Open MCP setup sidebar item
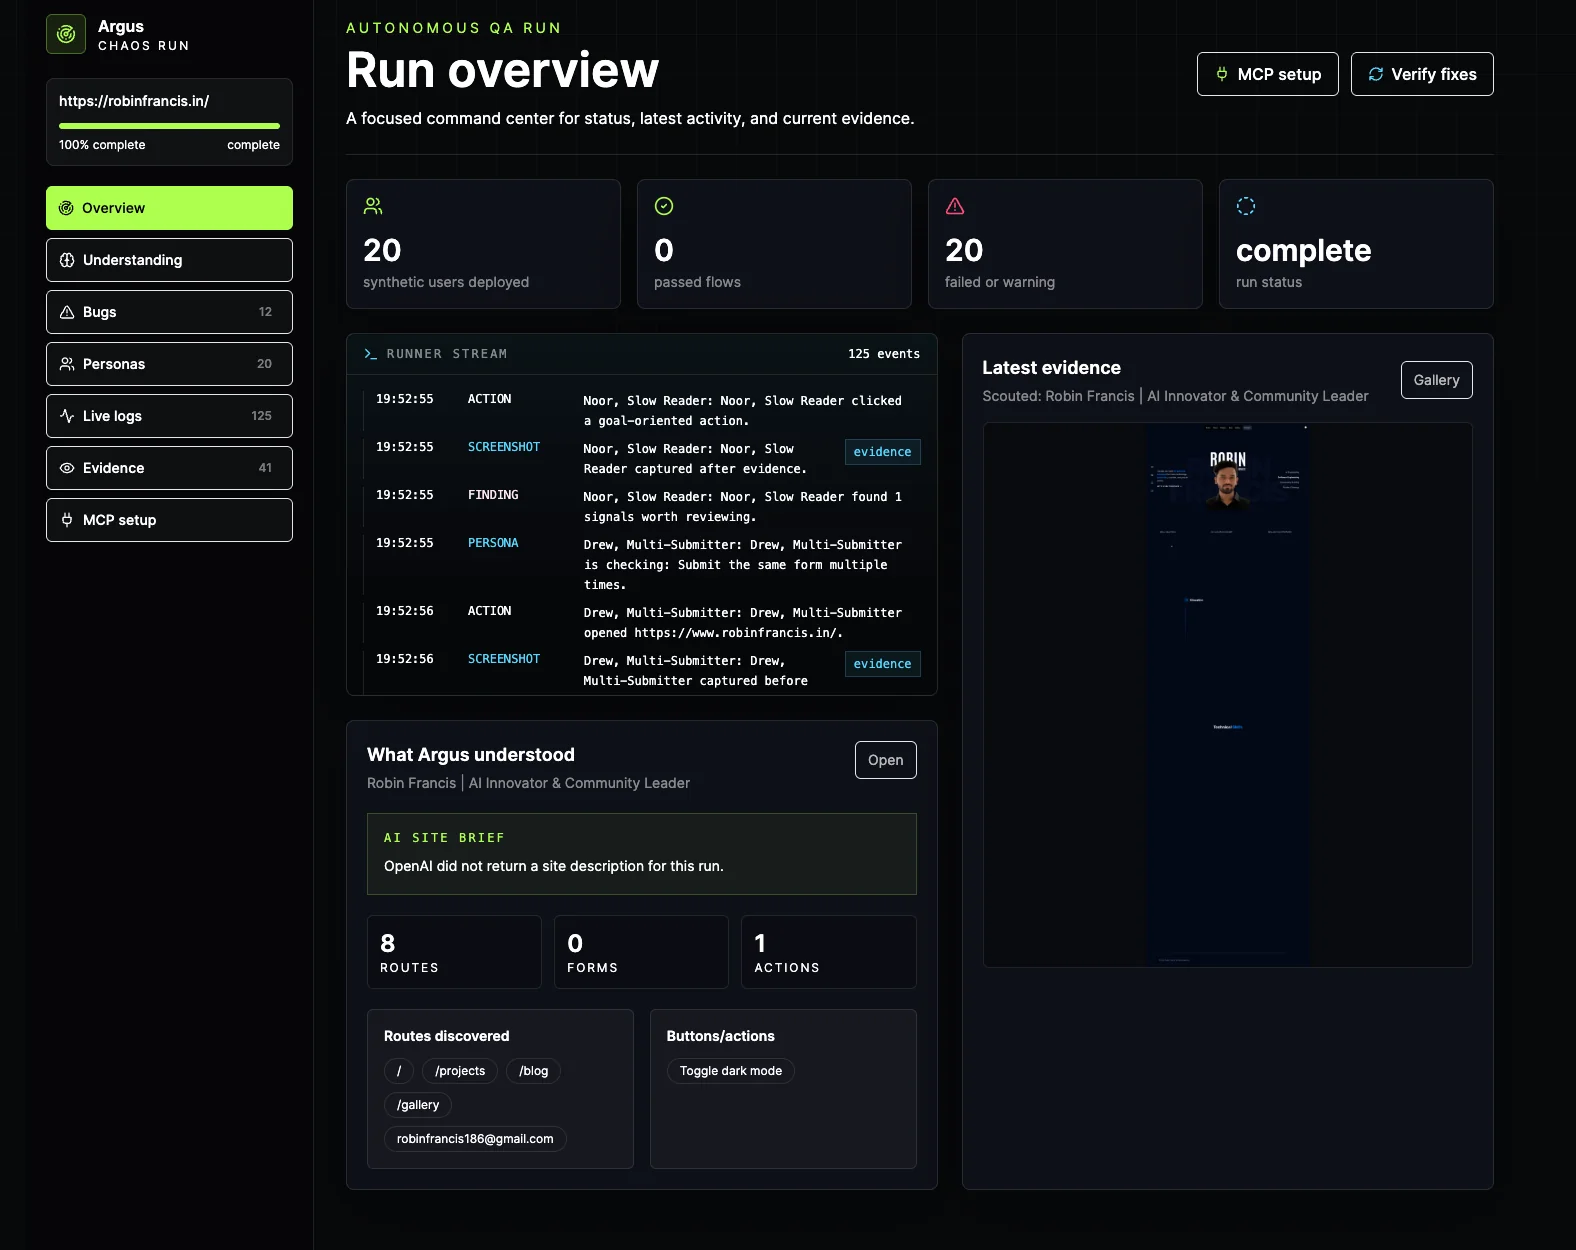Viewport: 1576px width, 1250px height. point(169,520)
